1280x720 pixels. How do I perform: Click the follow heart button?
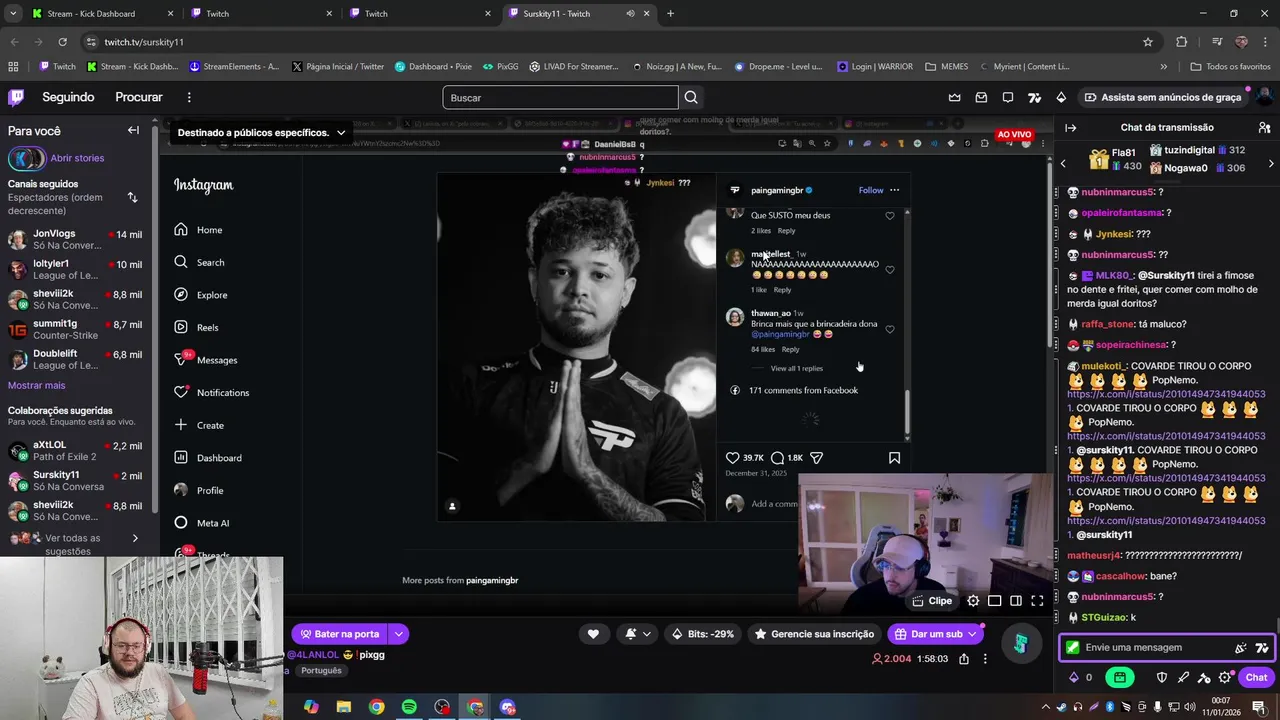click(x=593, y=633)
